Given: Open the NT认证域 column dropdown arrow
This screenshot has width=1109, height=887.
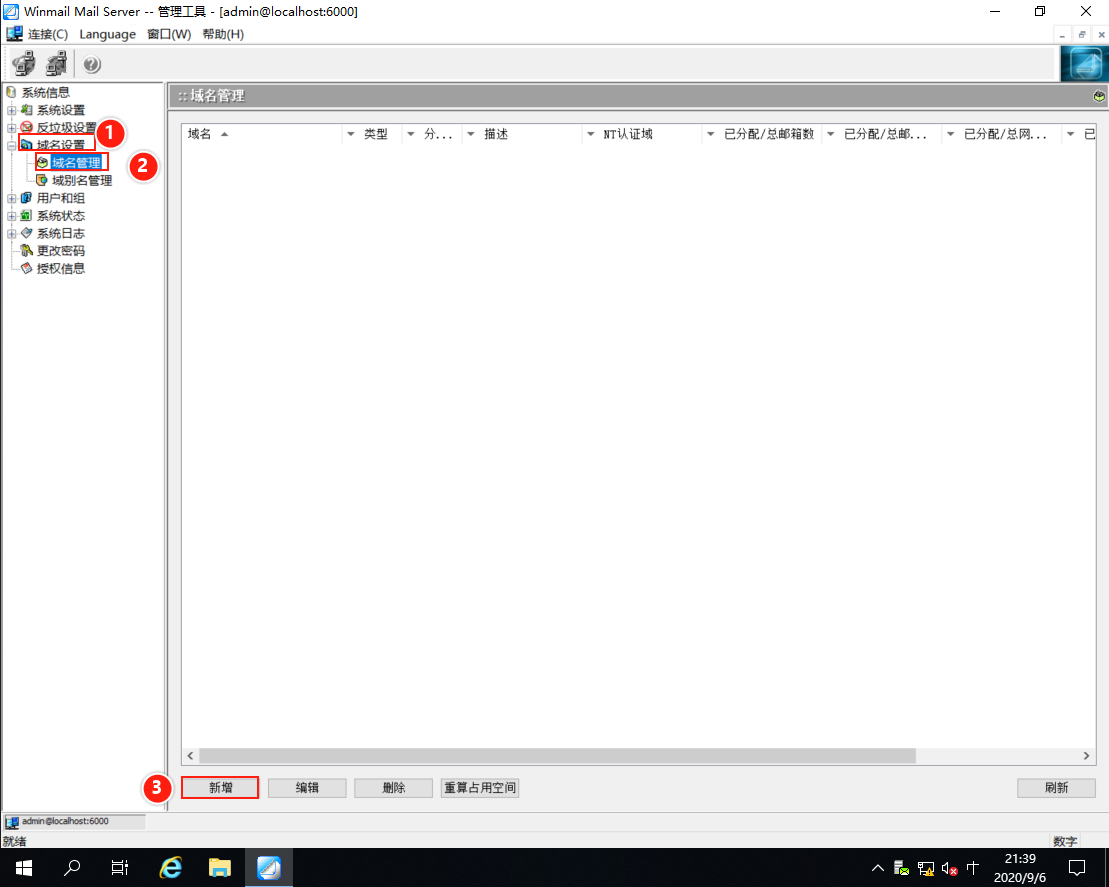Looking at the screenshot, I should pos(710,134).
